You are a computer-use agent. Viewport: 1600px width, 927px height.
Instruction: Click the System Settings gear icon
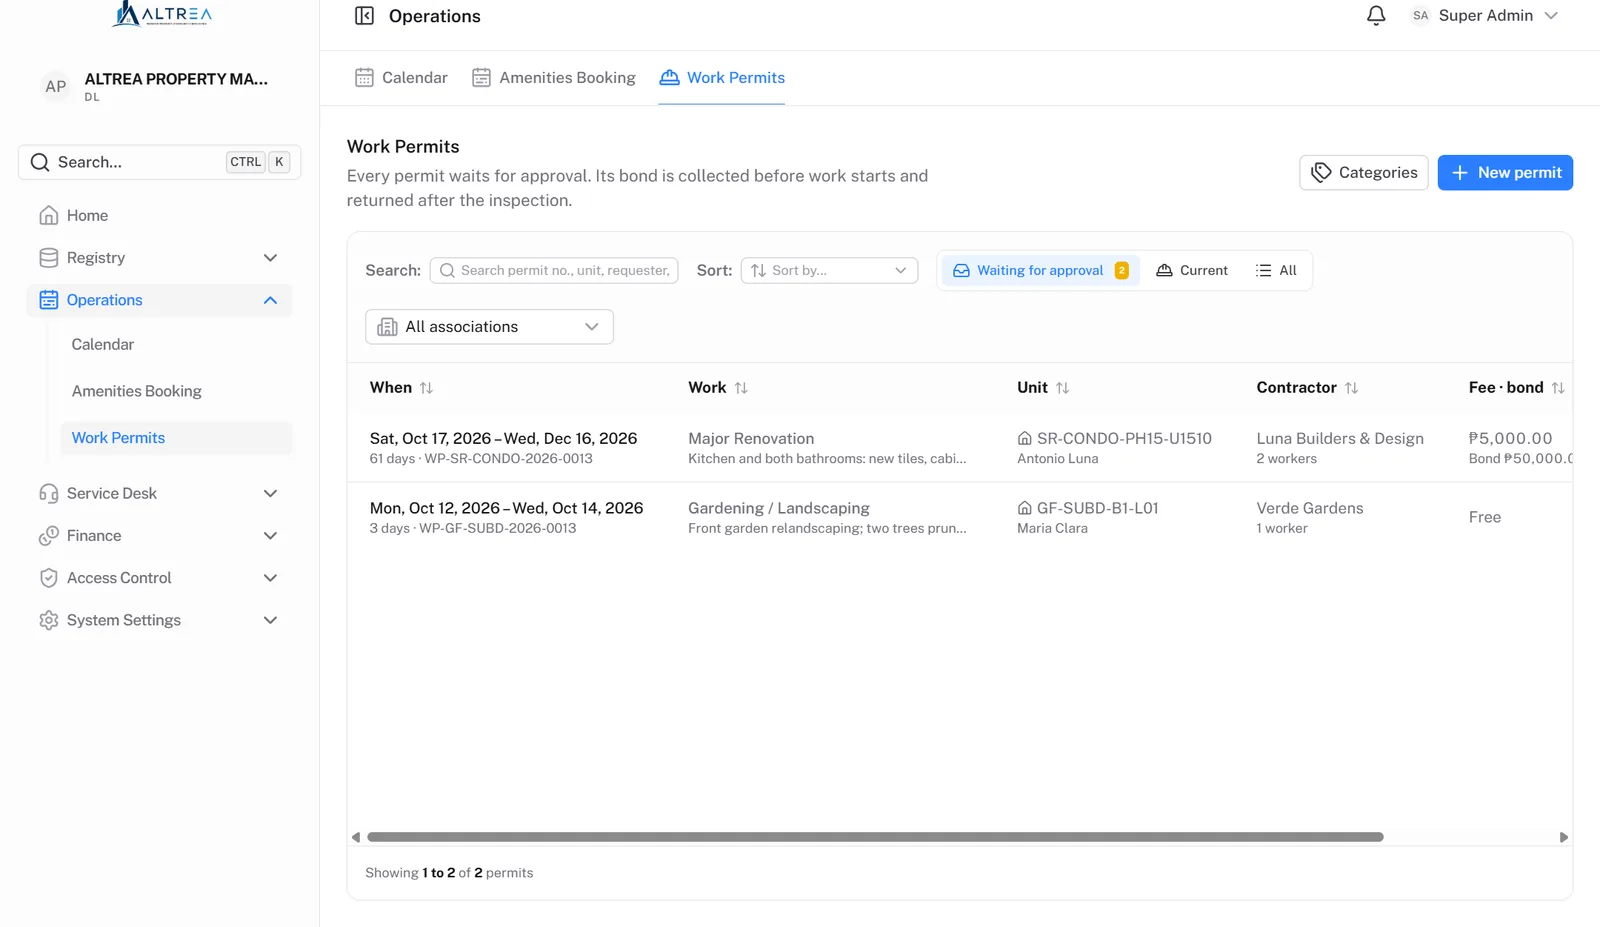tap(48, 620)
